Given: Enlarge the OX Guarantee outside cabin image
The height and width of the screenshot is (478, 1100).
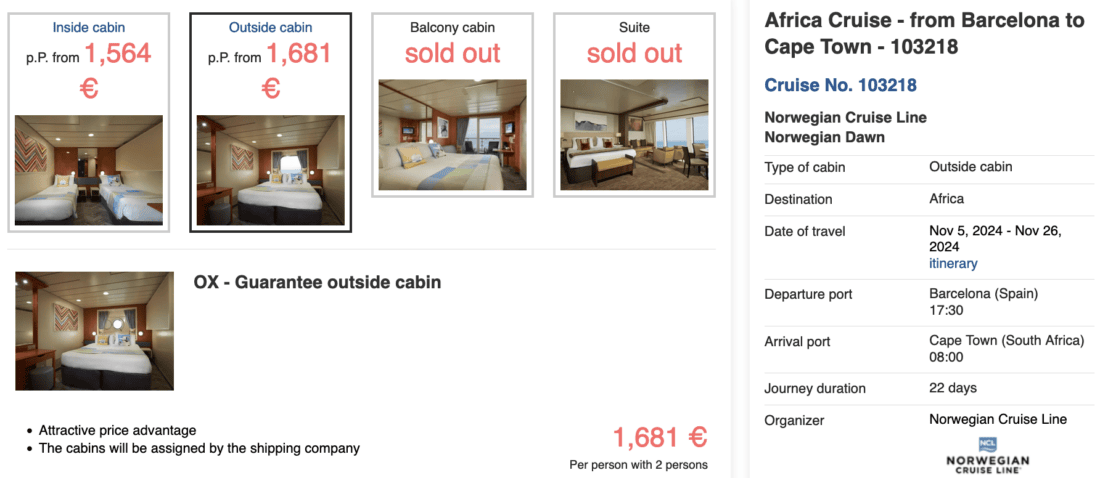Looking at the screenshot, I should [x=95, y=331].
